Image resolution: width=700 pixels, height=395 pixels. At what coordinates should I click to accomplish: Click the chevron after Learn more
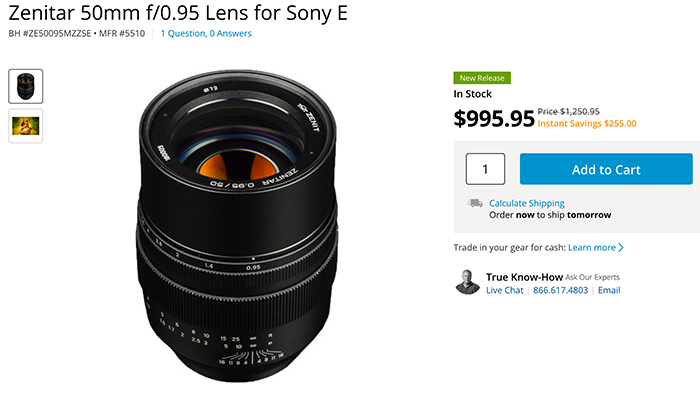click(x=621, y=247)
